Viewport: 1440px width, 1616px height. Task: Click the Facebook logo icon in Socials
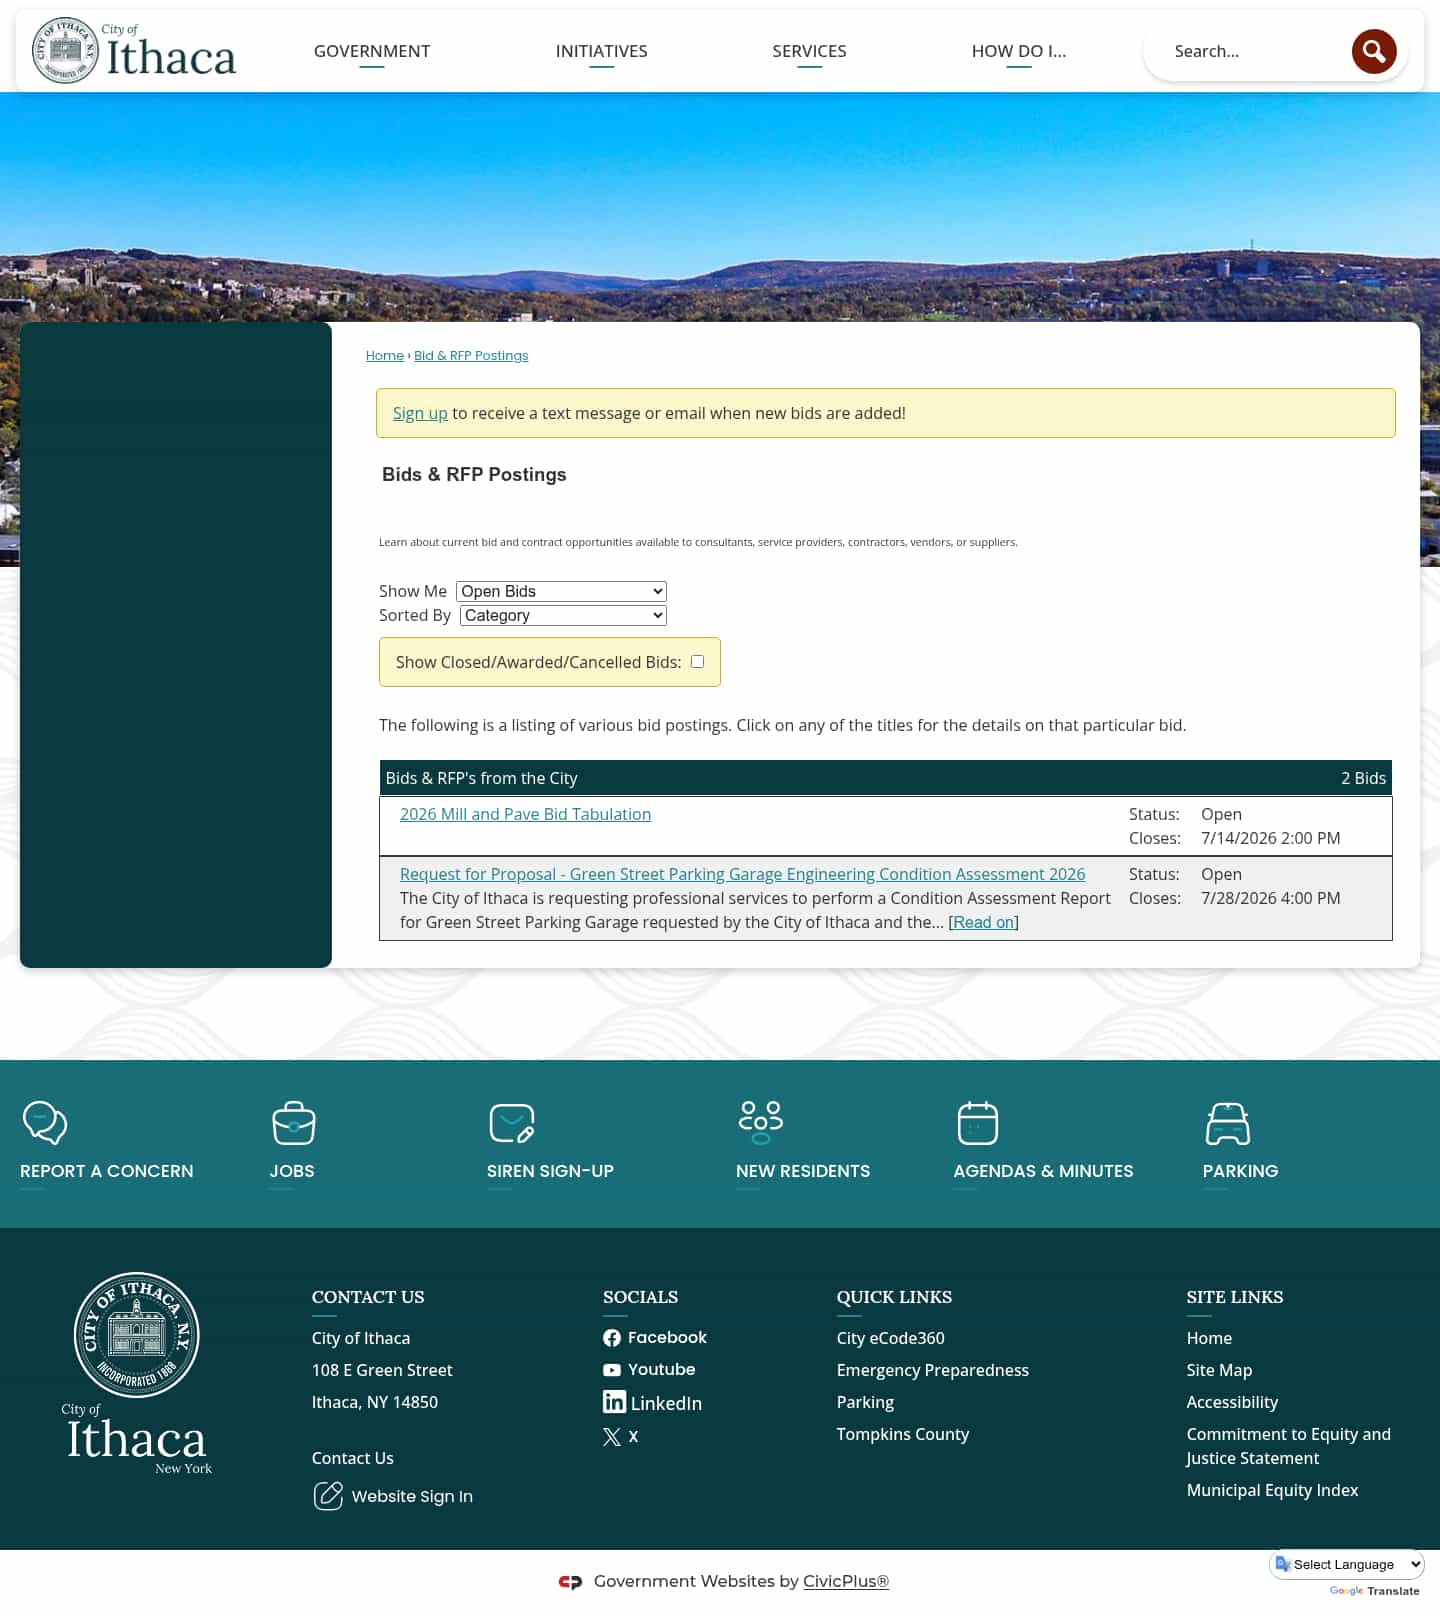(612, 1338)
